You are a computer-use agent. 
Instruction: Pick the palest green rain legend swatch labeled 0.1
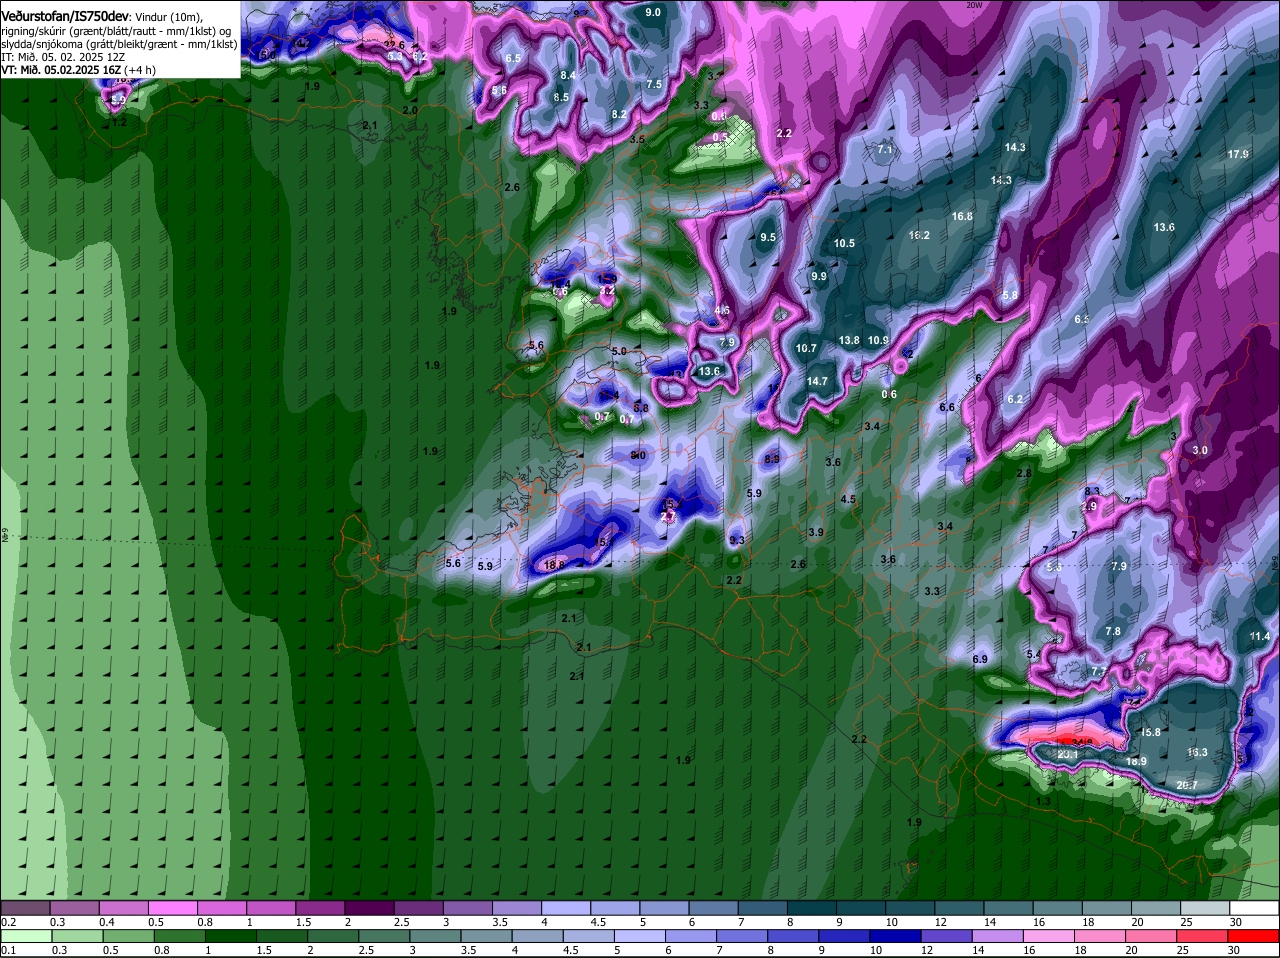click(x=26, y=936)
